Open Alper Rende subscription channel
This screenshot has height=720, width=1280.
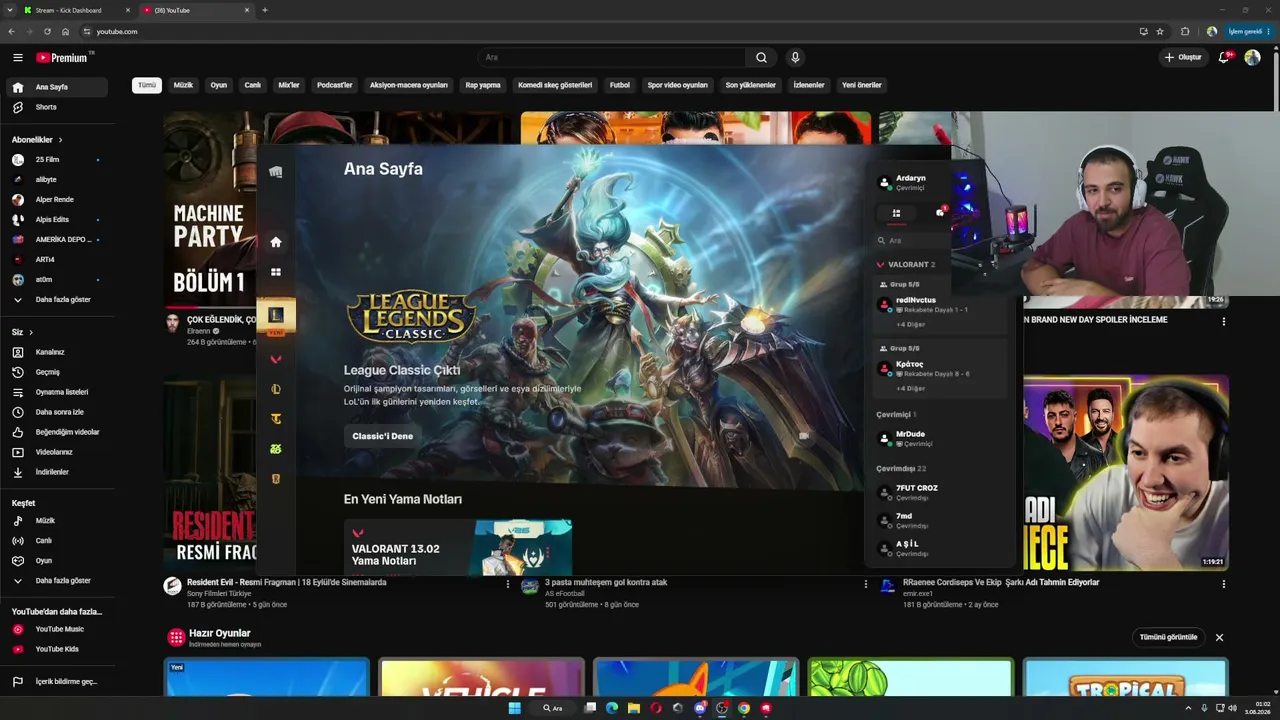click(57, 199)
